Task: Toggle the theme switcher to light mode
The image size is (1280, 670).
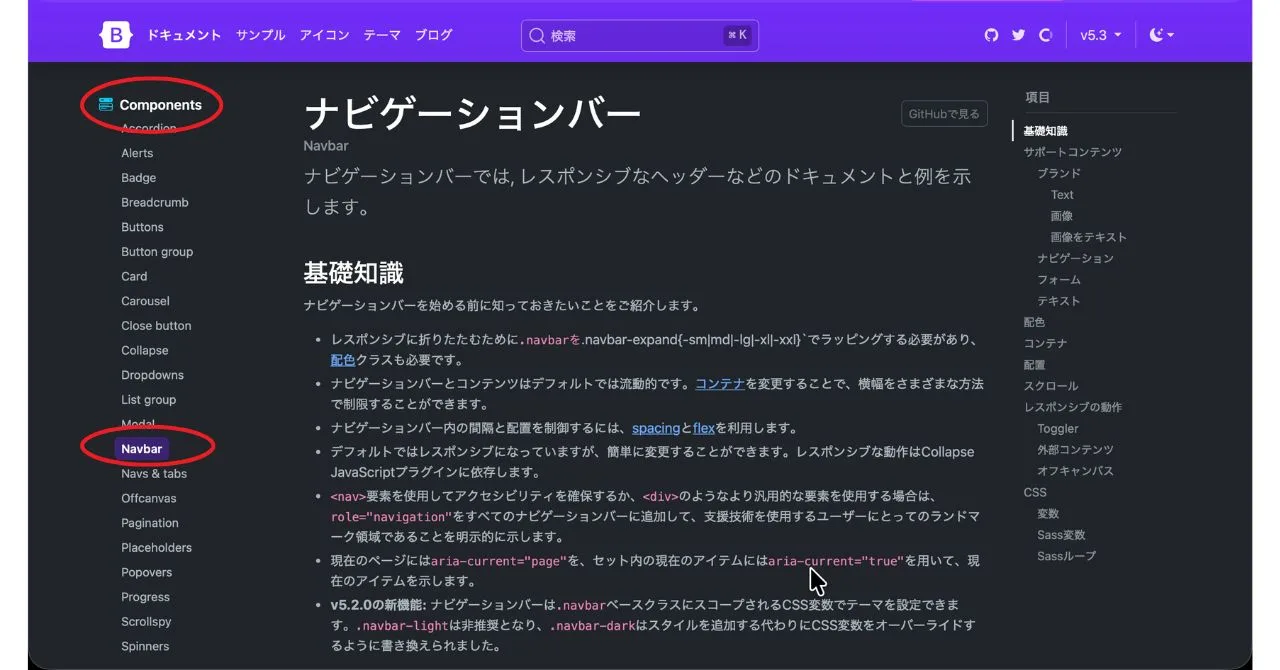Action: coord(1160,34)
